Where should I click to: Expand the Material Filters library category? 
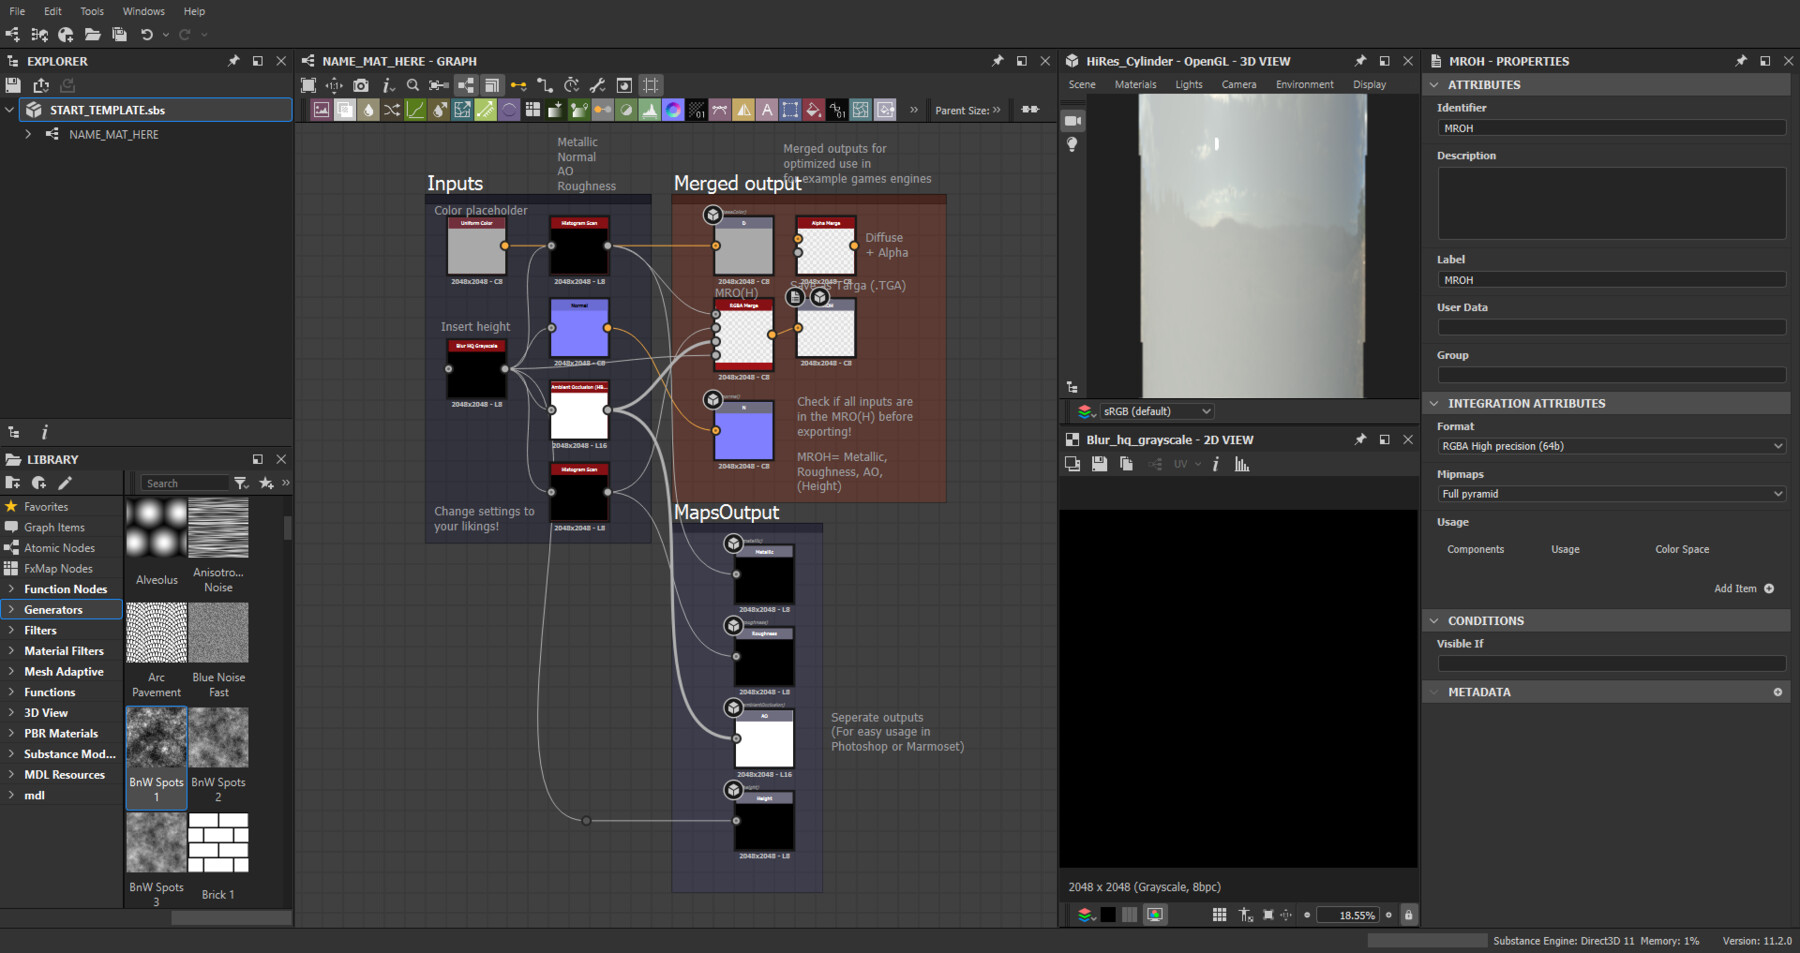point(65,651)
